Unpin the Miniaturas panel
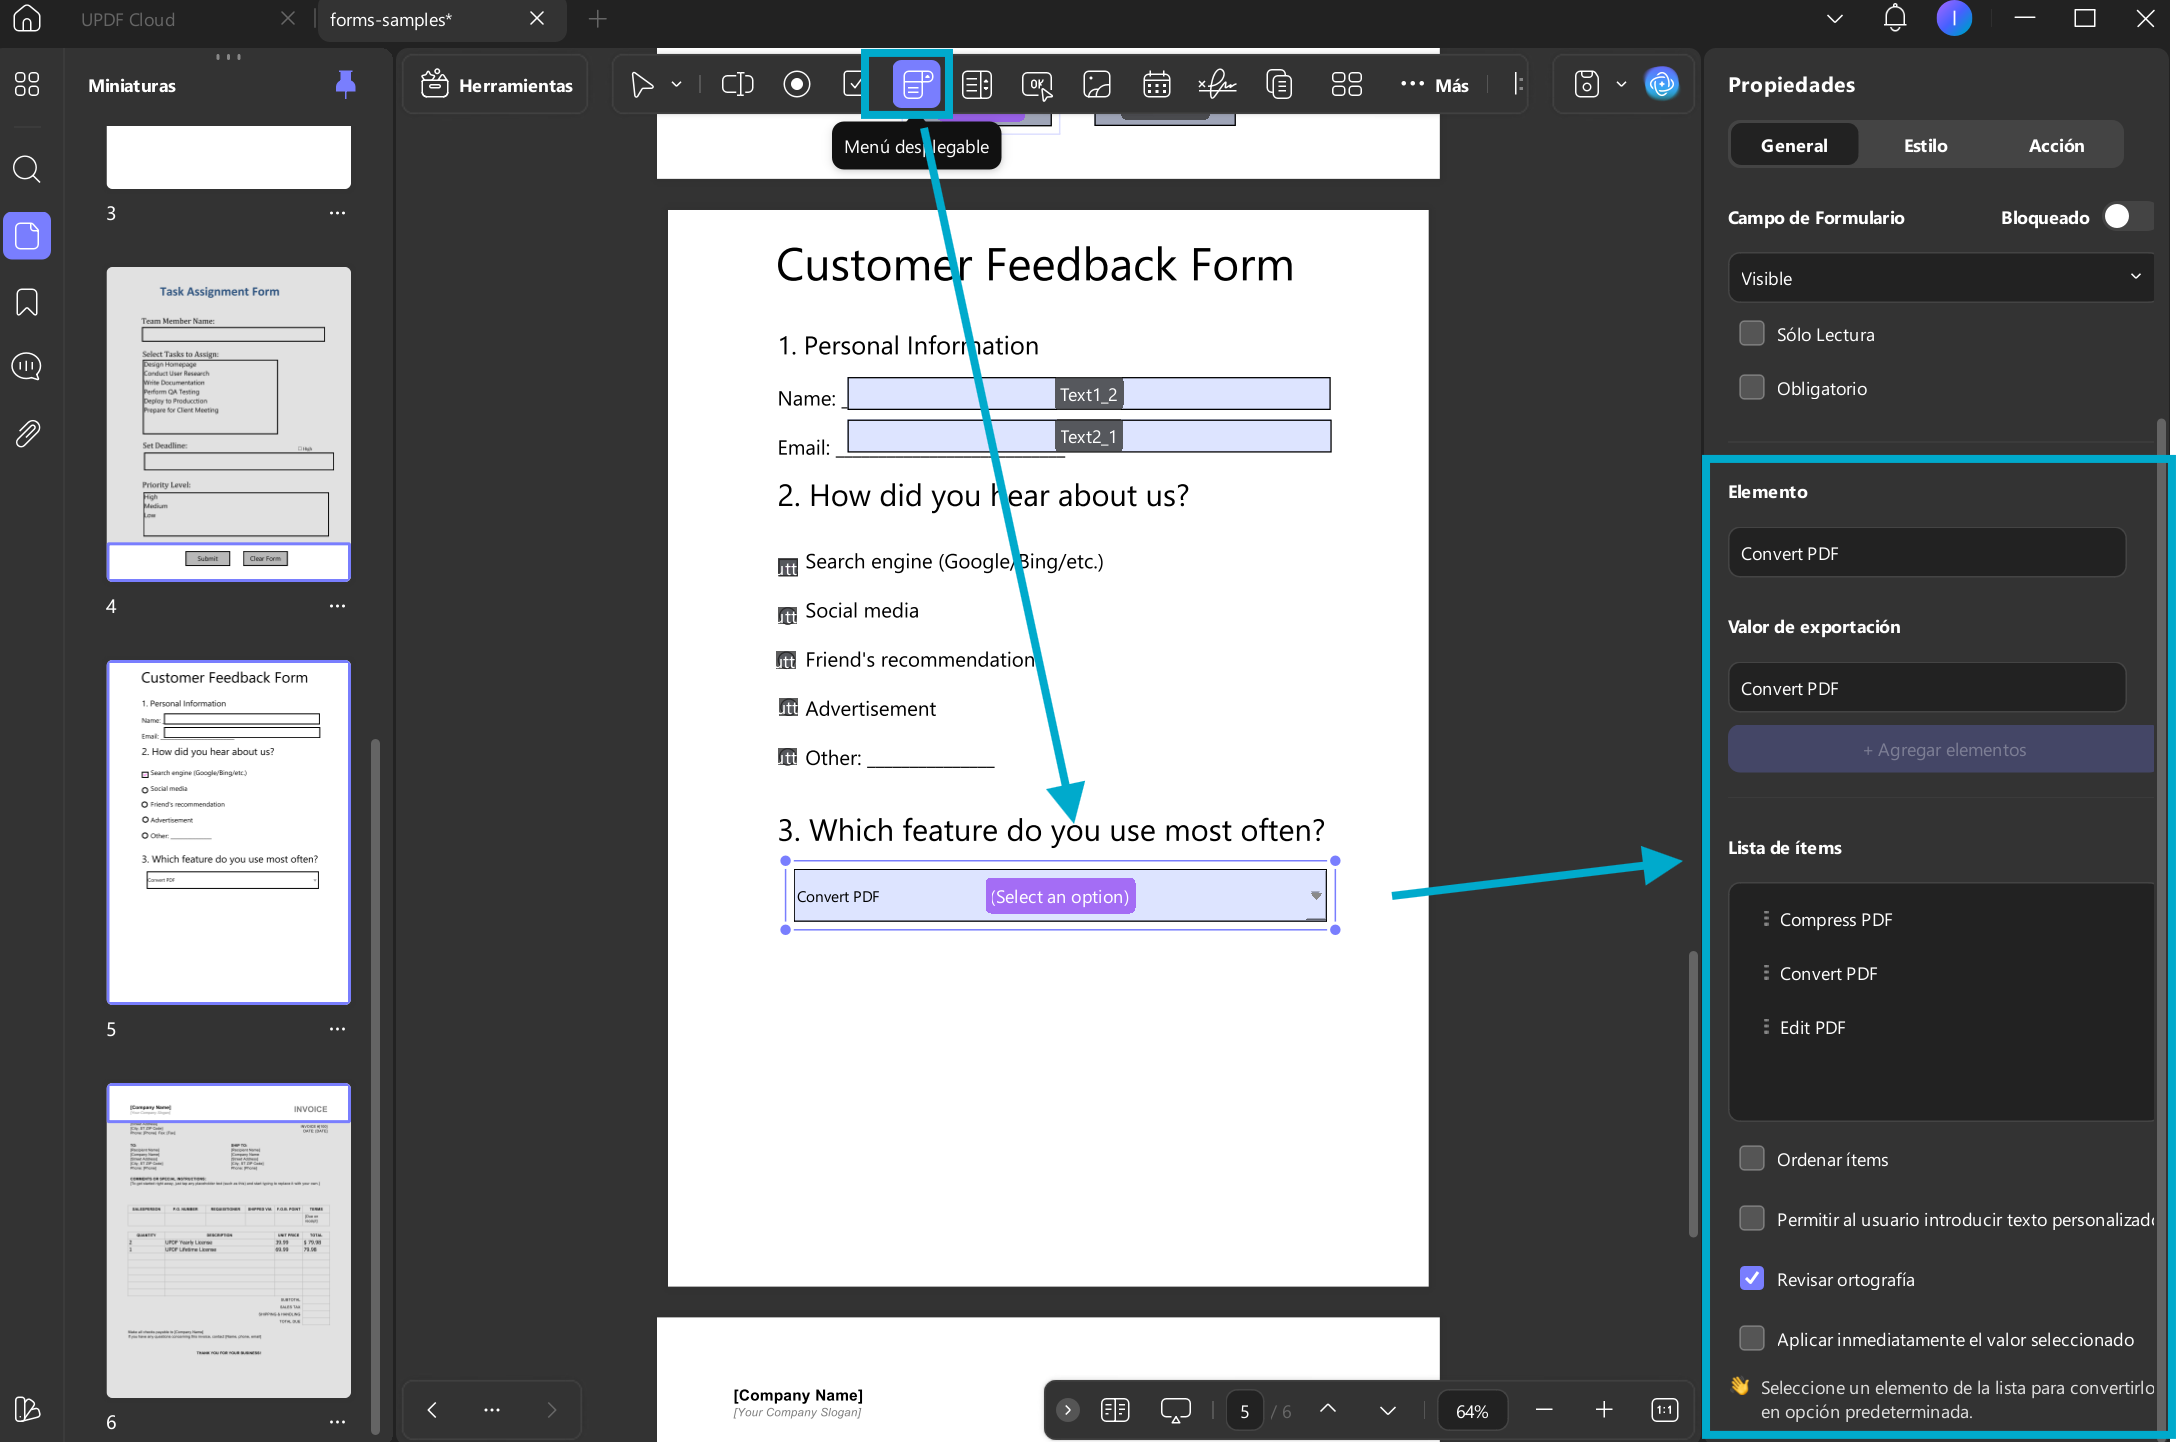The width and height of the screenshot is (2176, 1442). 345,85
